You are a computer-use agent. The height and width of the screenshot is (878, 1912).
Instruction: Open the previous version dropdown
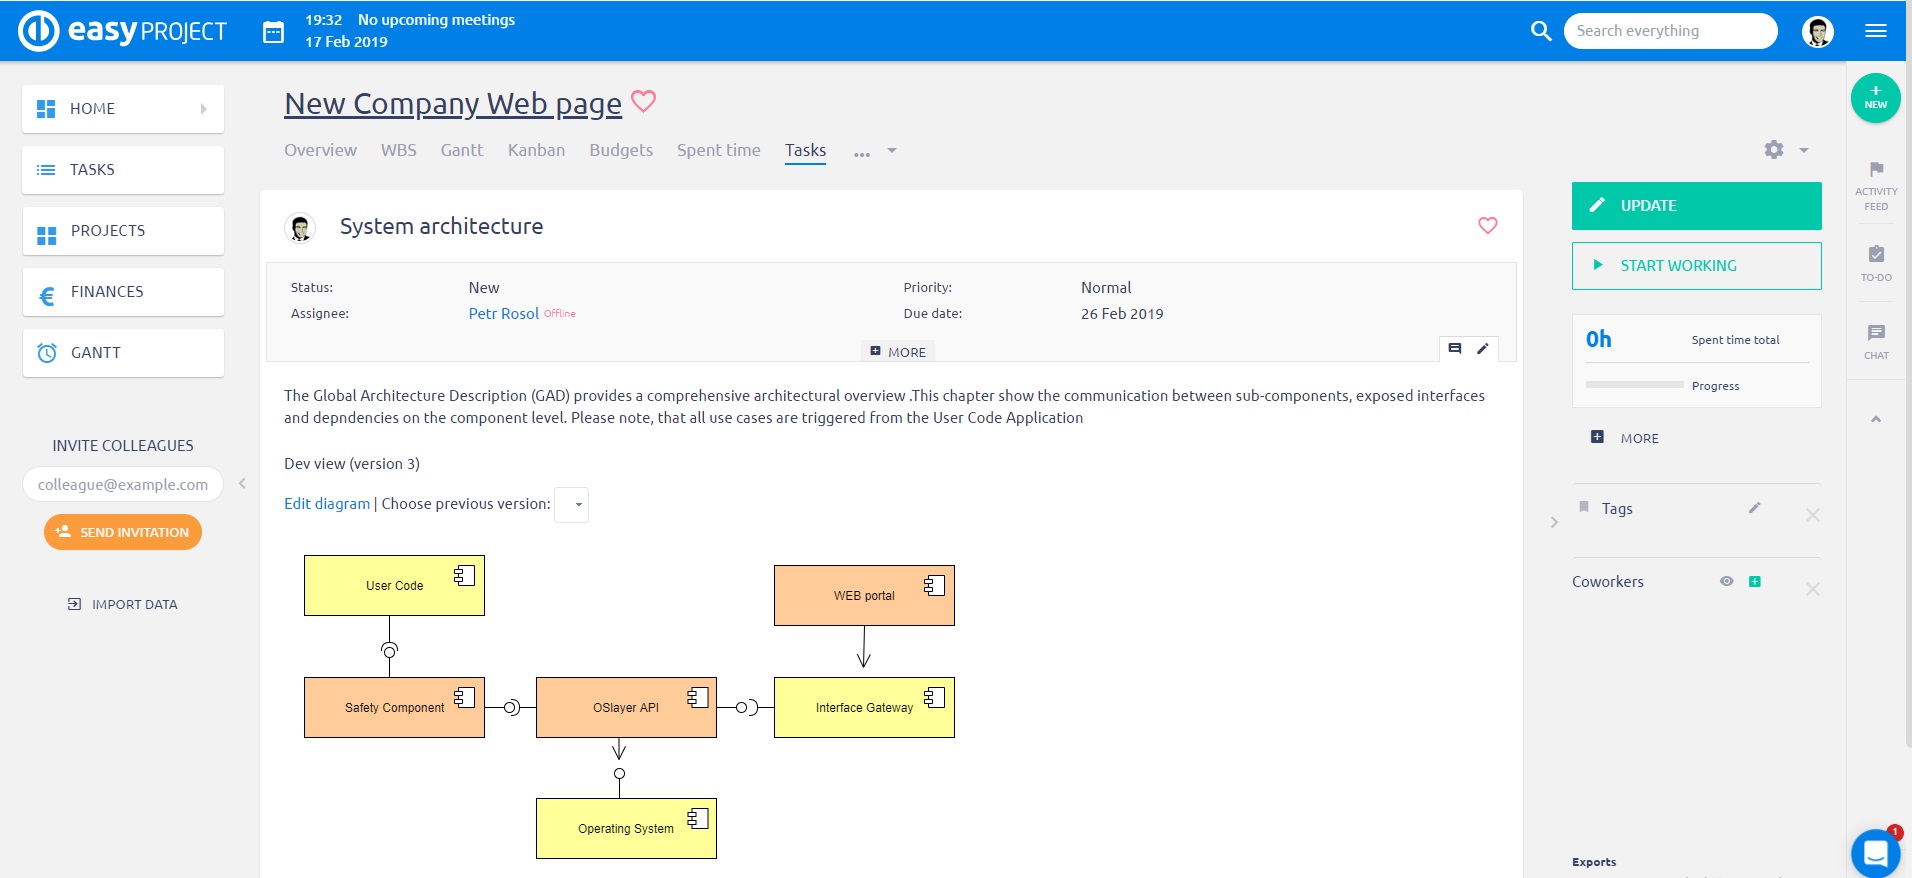573,505
